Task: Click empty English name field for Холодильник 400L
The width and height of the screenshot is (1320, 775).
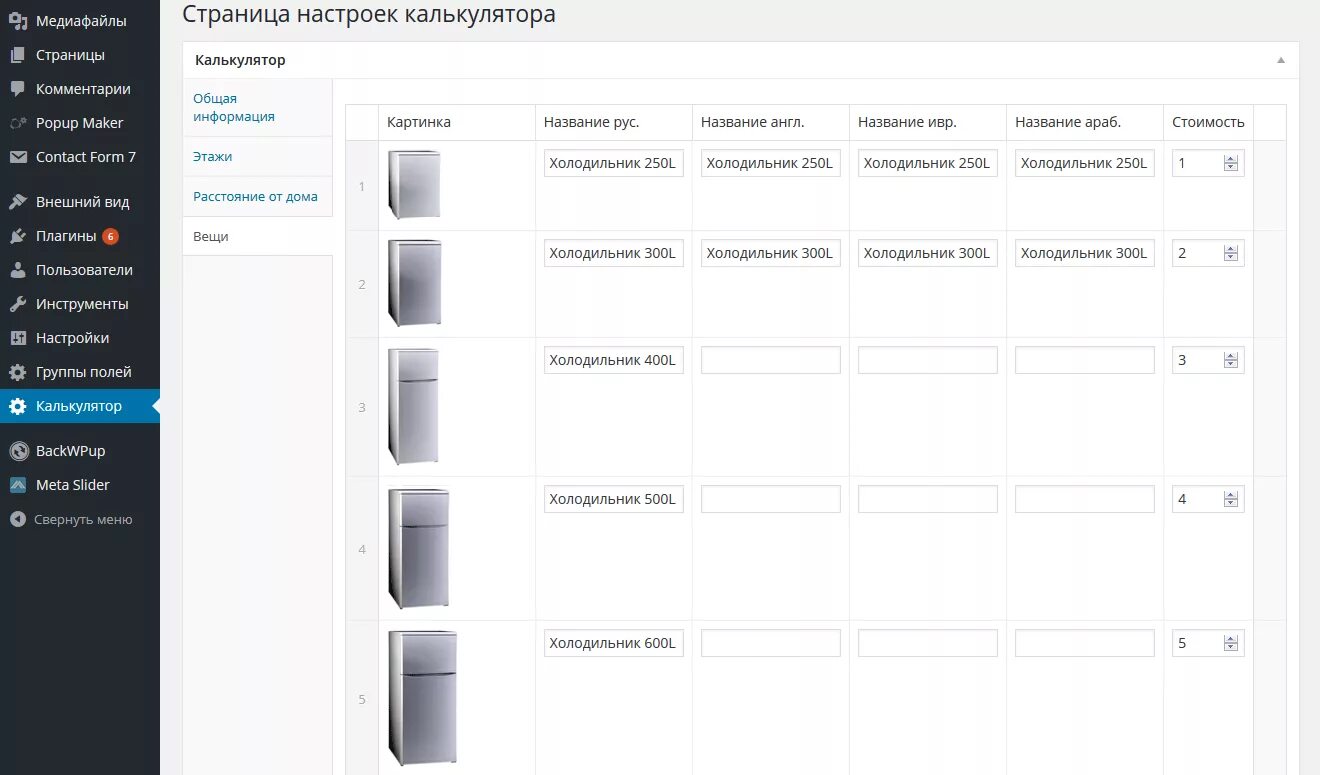Action: [771, 360]
